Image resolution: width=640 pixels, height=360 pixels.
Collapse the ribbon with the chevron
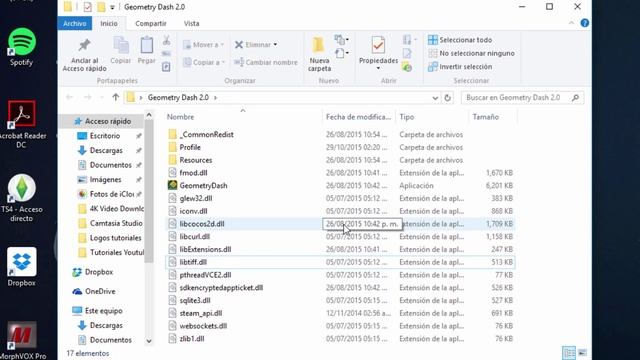571,23
